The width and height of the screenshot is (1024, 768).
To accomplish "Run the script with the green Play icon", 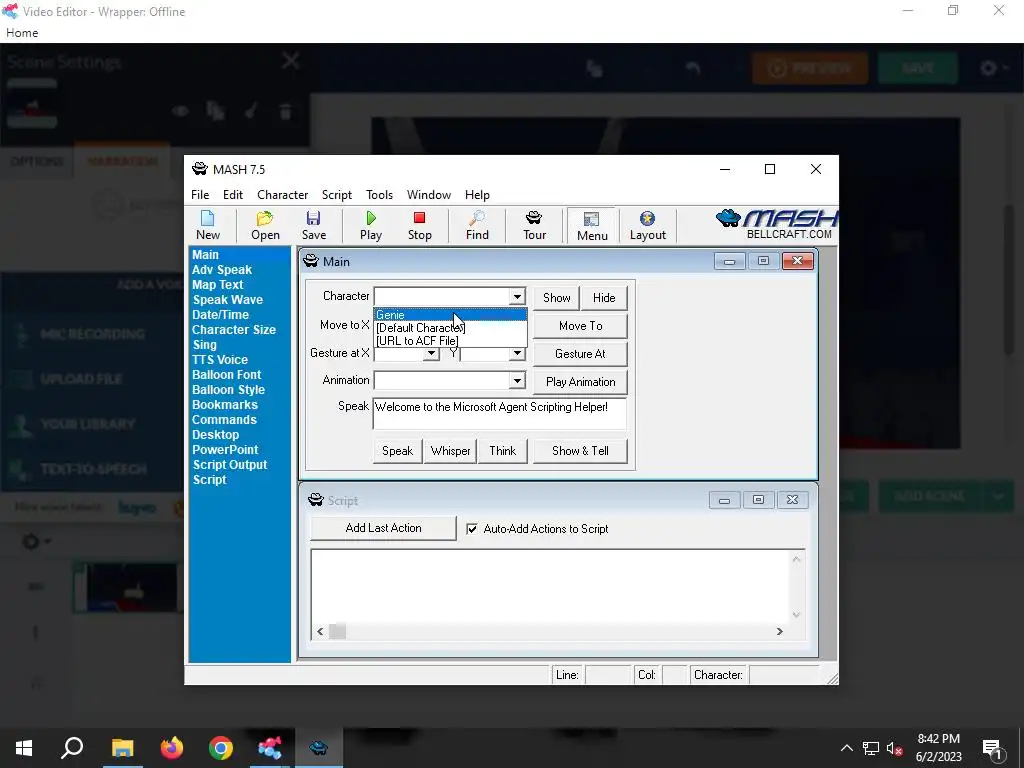I will (x=371, y=225).
